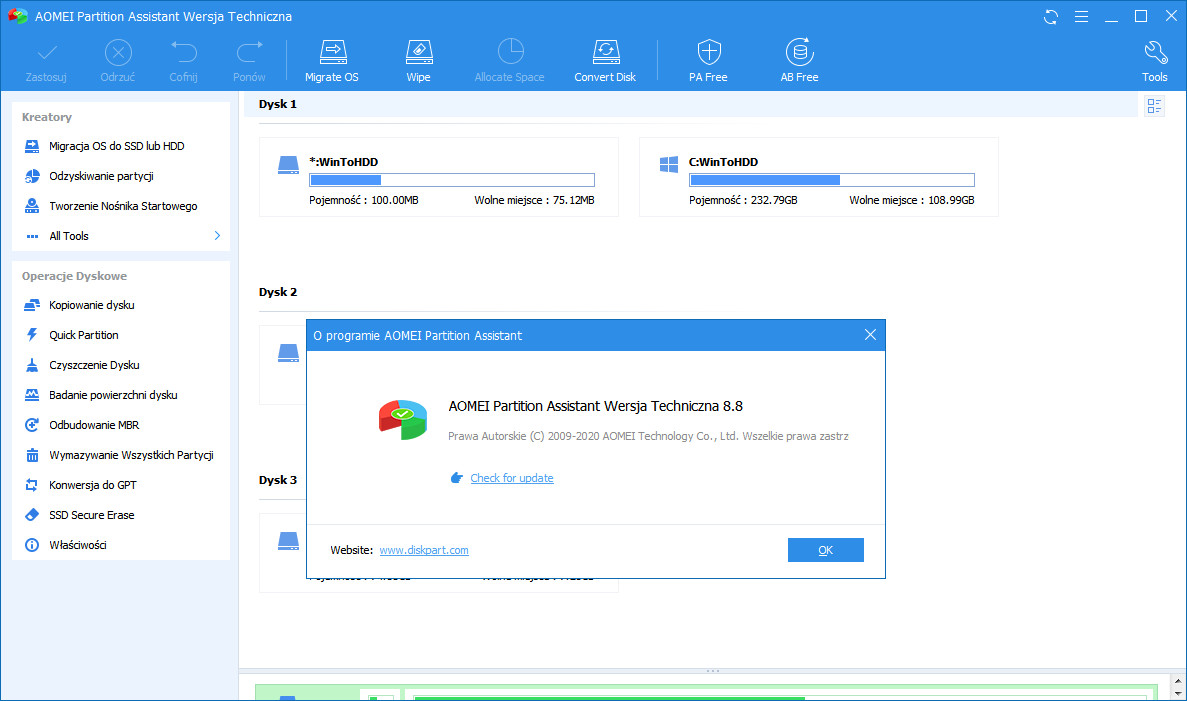The image size is (1187, 701).
Task: Click the Dysk 3 partition drive icon
Action: [x=288, y=541]
